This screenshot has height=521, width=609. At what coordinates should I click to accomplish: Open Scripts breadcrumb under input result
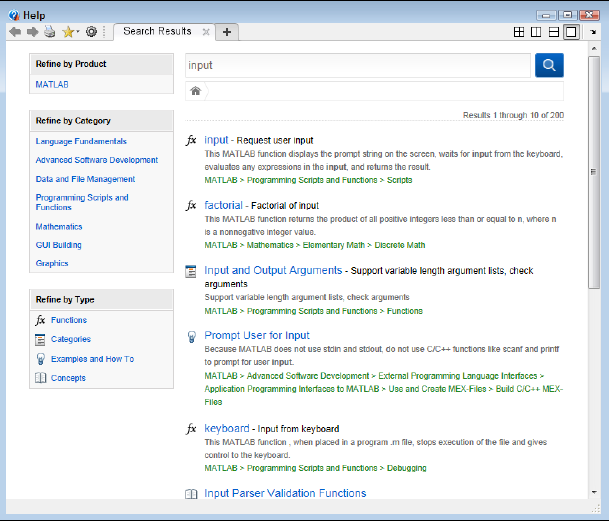[399, 180]
